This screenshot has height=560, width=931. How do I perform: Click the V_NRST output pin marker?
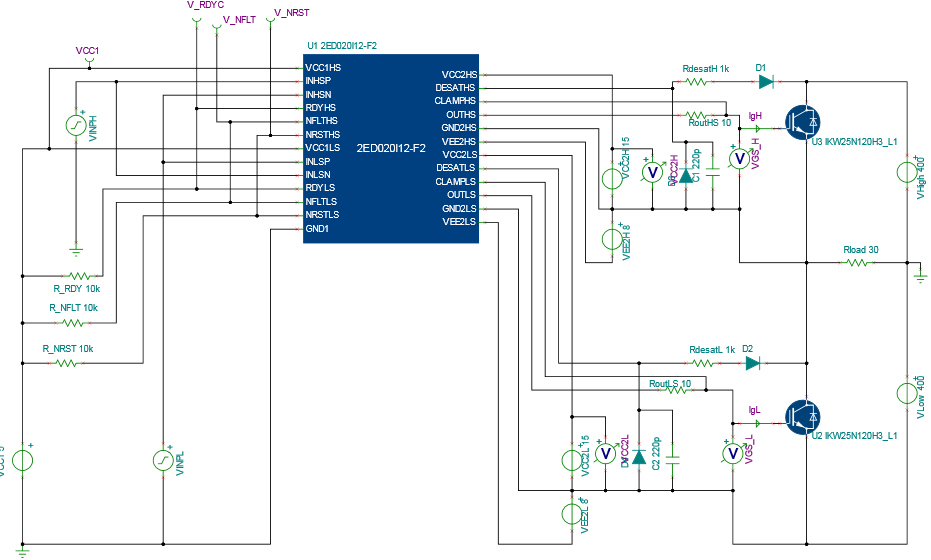(270, 21)
